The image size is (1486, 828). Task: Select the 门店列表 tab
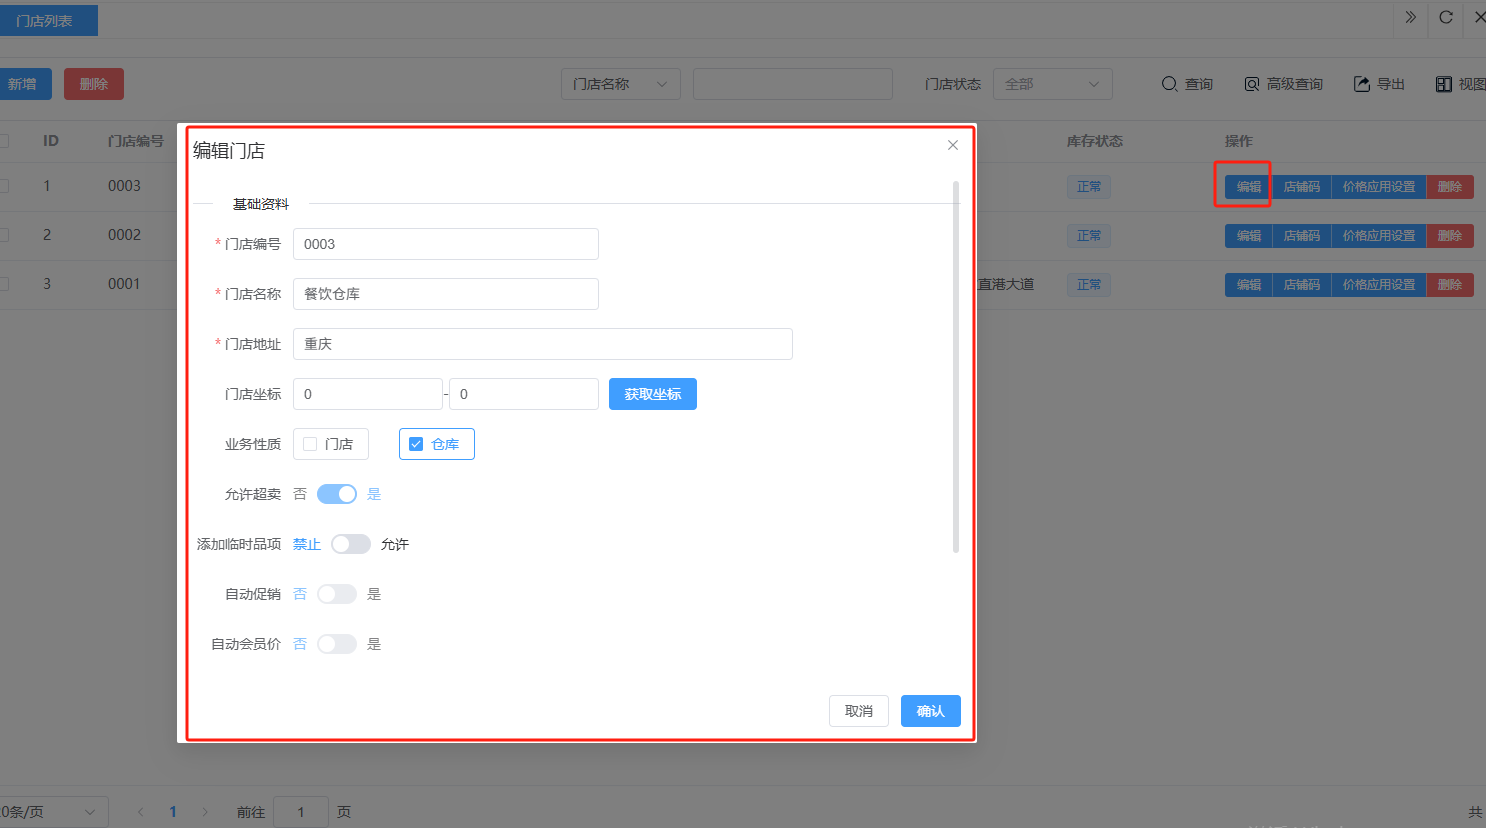45,21
